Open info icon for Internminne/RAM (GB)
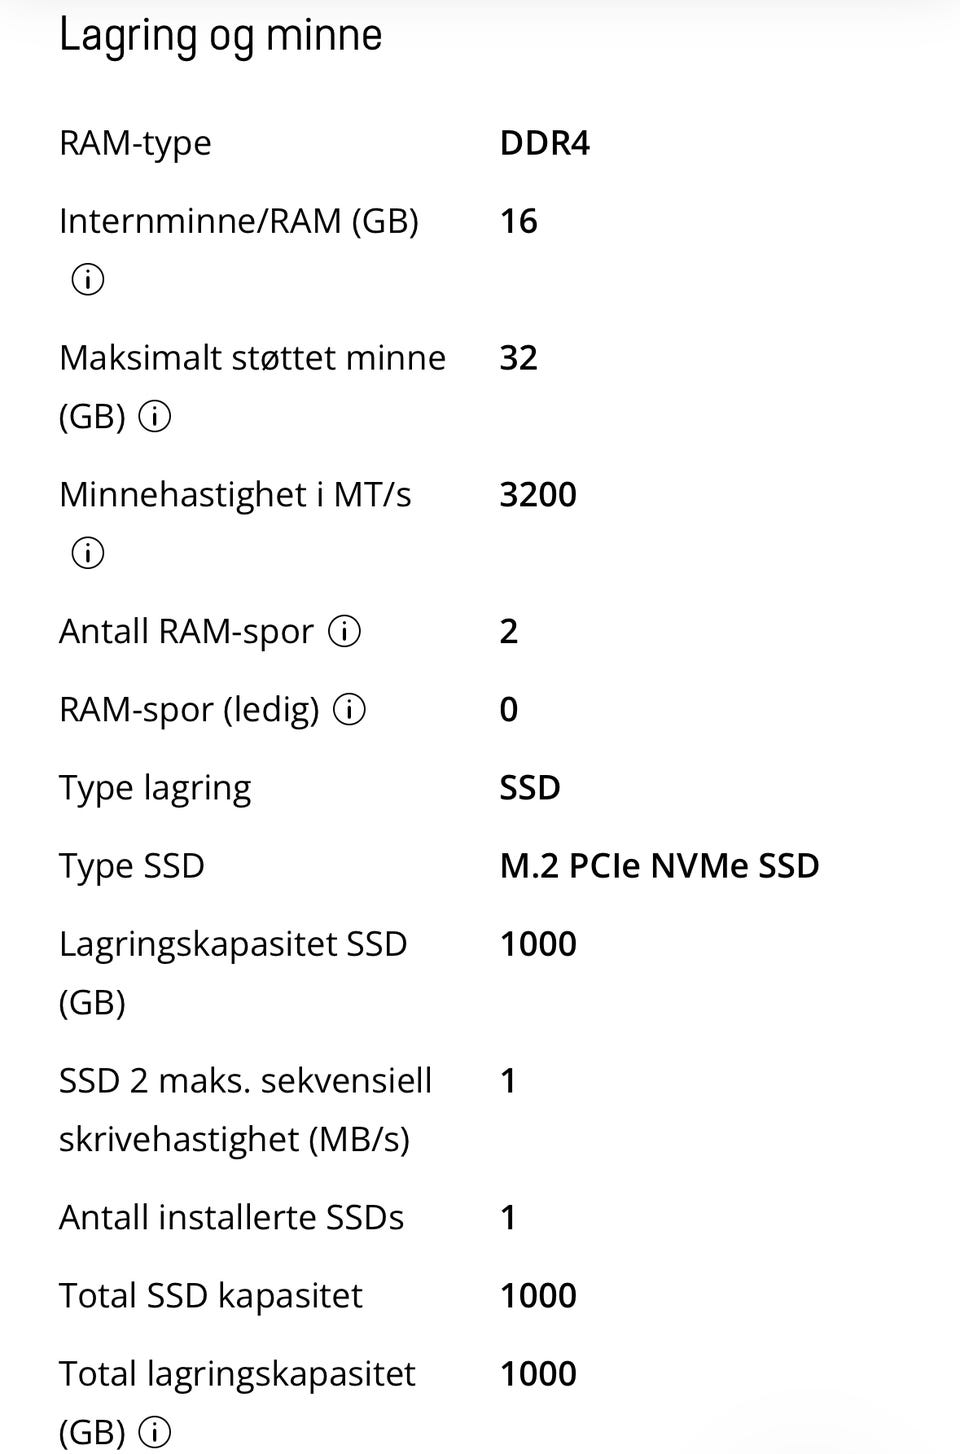The height and width of the screenshot is (1454, 960). pyautogui.click(x=88, y=280)
